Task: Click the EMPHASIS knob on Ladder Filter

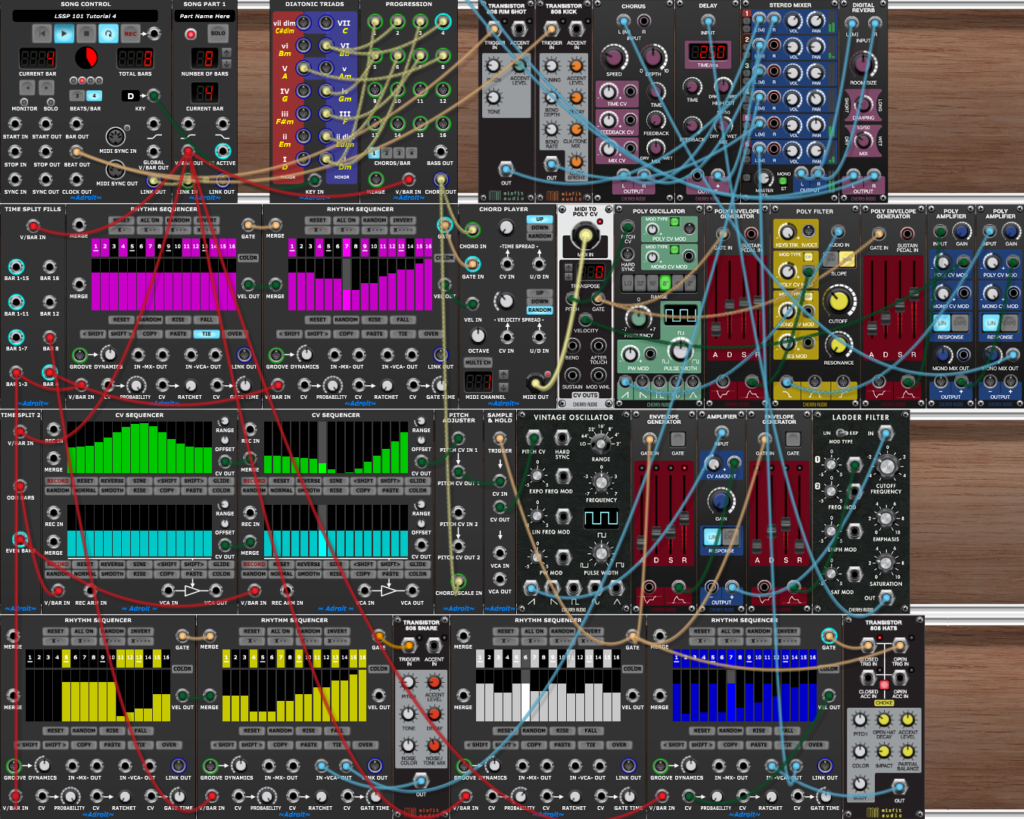Action: [x=886, y=520]
